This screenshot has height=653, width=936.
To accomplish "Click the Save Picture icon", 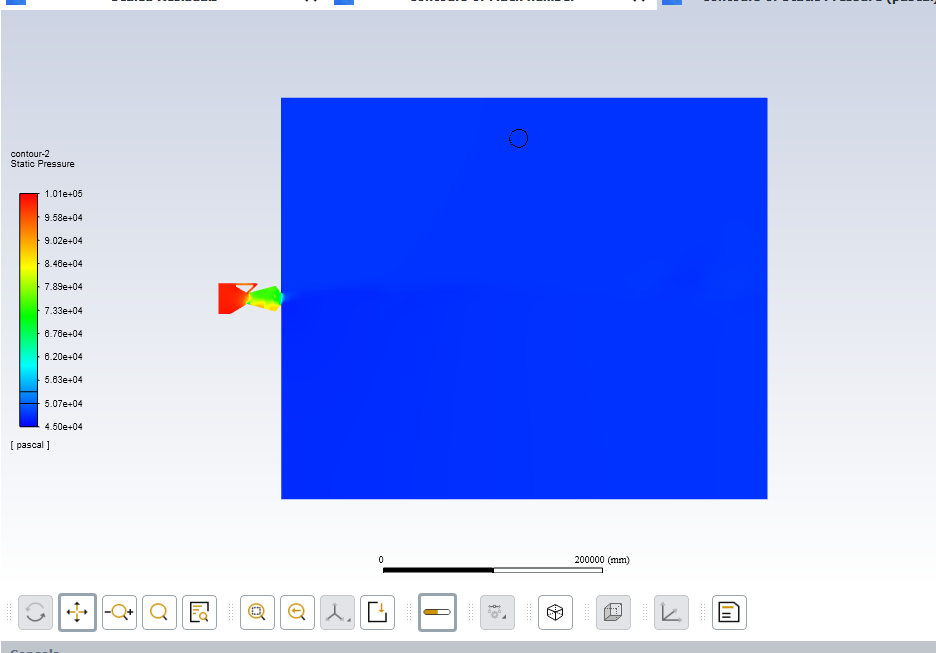I will click(377, 612).
